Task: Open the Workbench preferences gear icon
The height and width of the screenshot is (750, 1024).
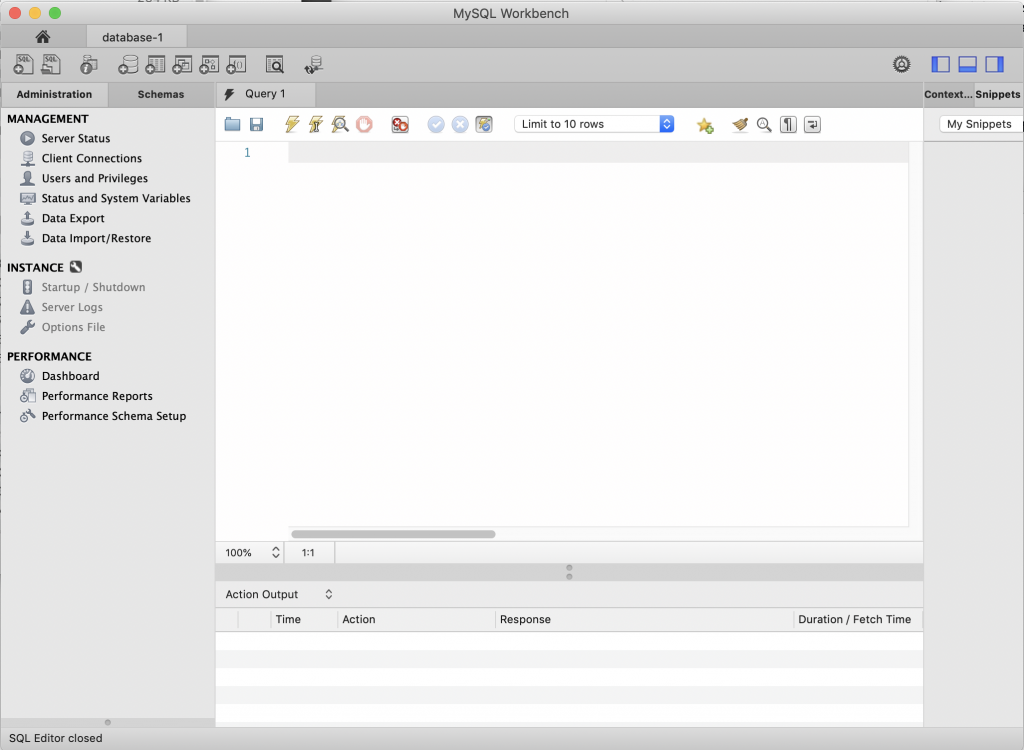Action: 901,64
